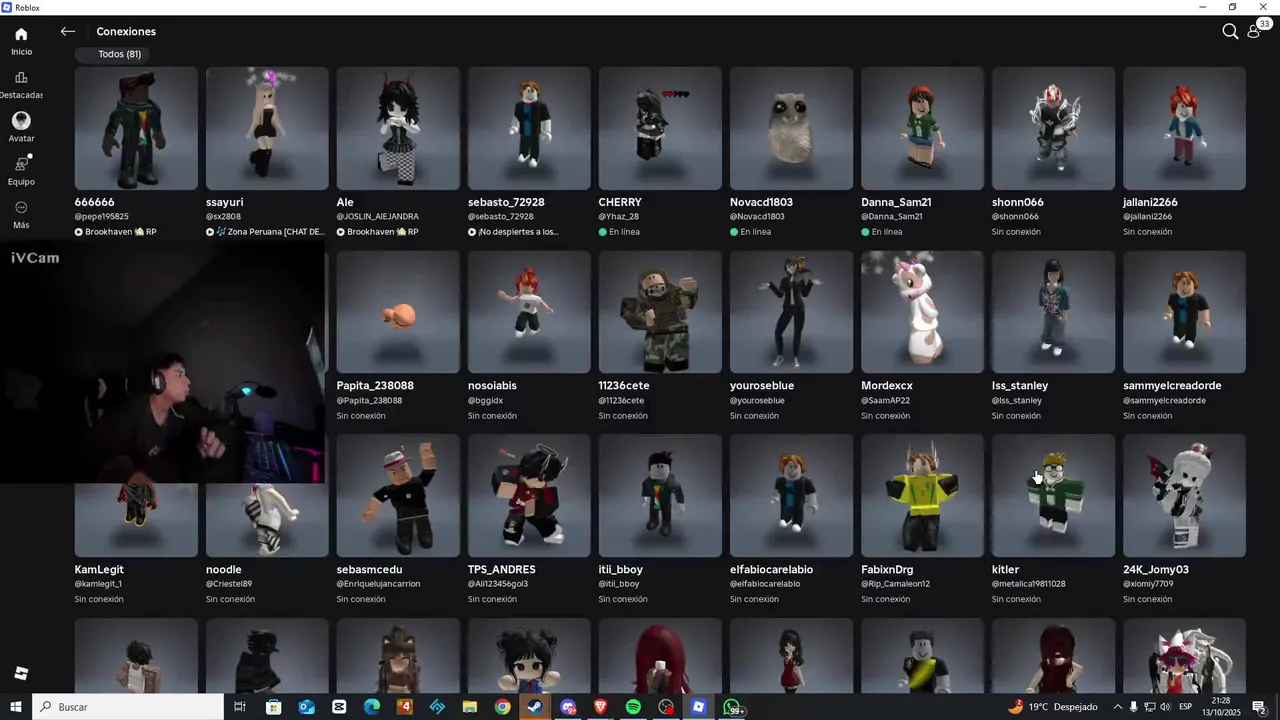Go back with the arrow beside Conexiones

[x=67, y=32]
